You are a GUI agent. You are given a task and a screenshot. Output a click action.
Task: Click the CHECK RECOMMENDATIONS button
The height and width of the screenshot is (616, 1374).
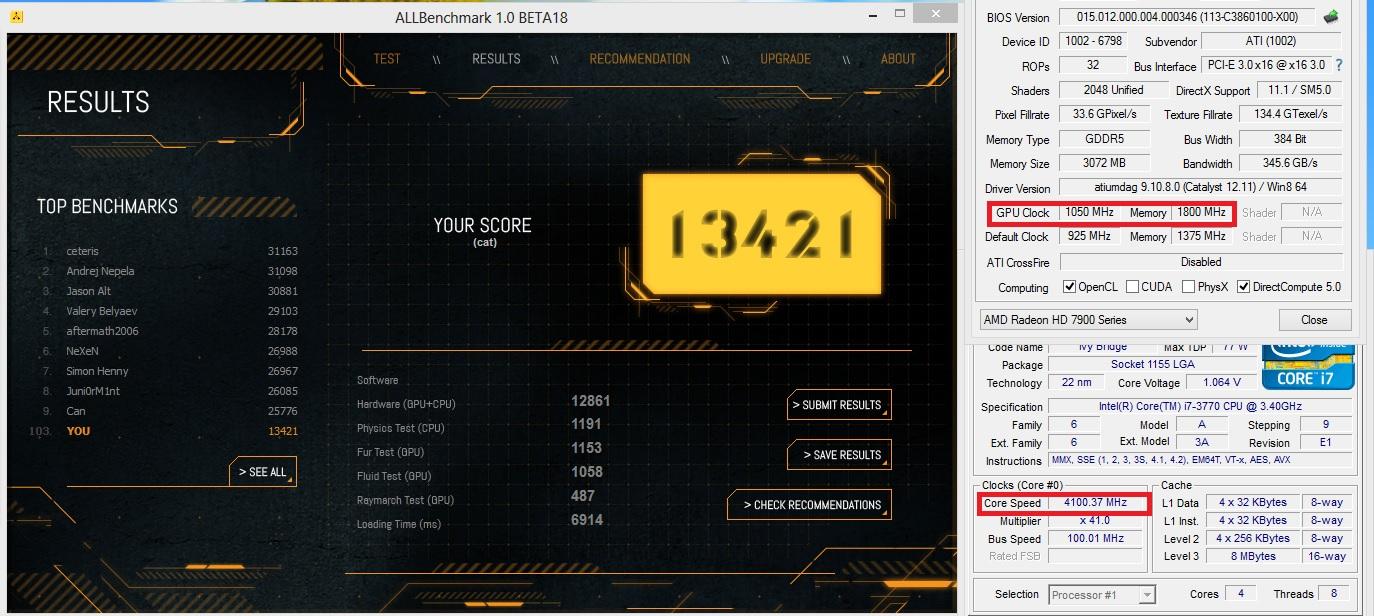(x=808, y=505)
